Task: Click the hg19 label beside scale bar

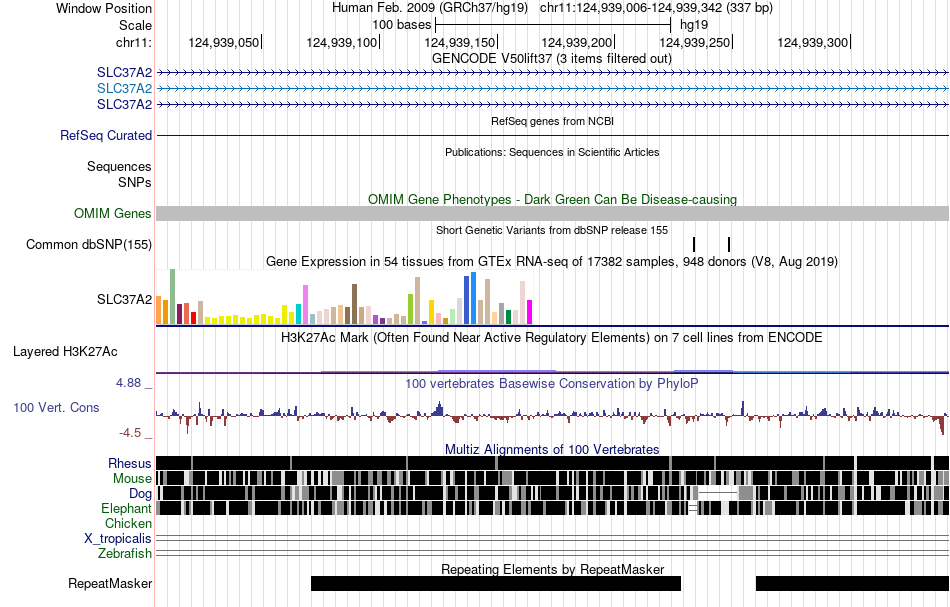Action: point(694,25)
